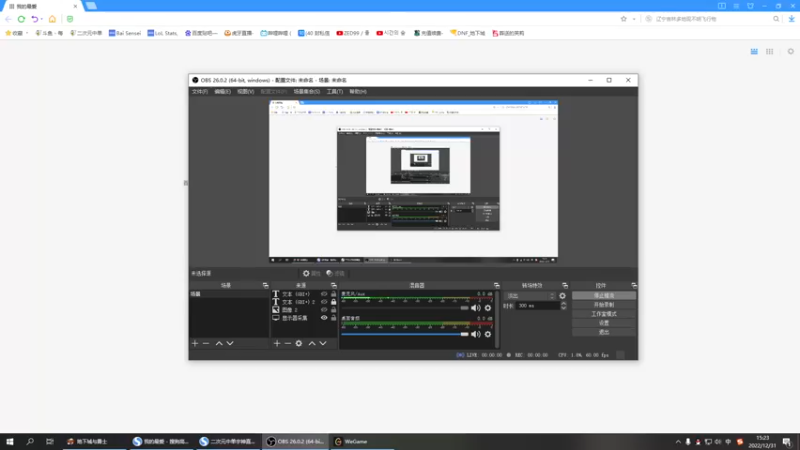Remove selected source with minus icon

pos(288,343)
